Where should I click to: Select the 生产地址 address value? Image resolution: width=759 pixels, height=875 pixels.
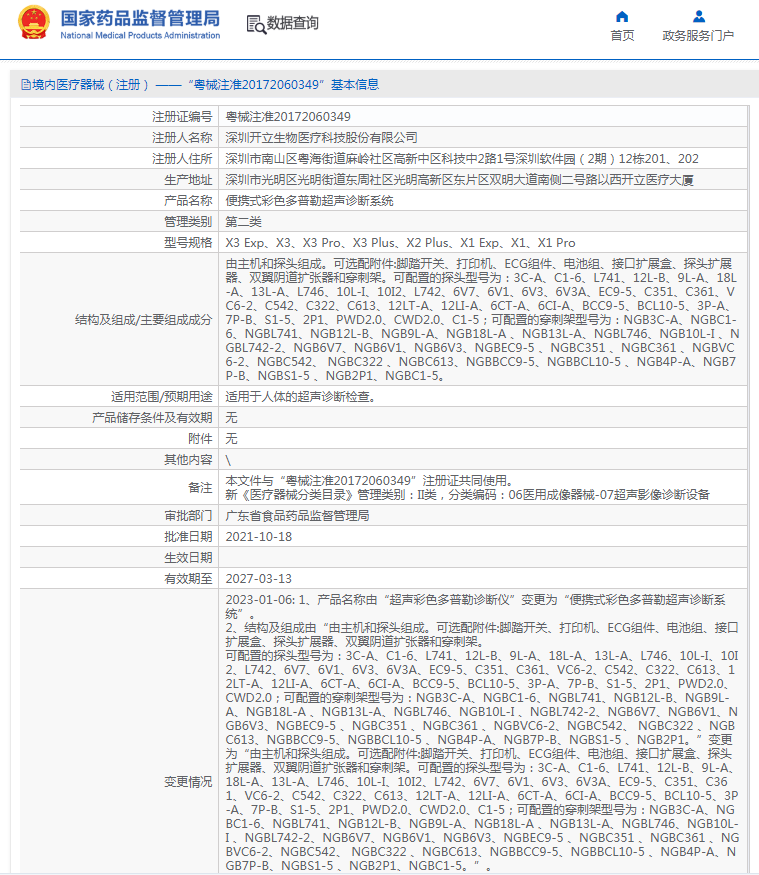tap(459, 180)
